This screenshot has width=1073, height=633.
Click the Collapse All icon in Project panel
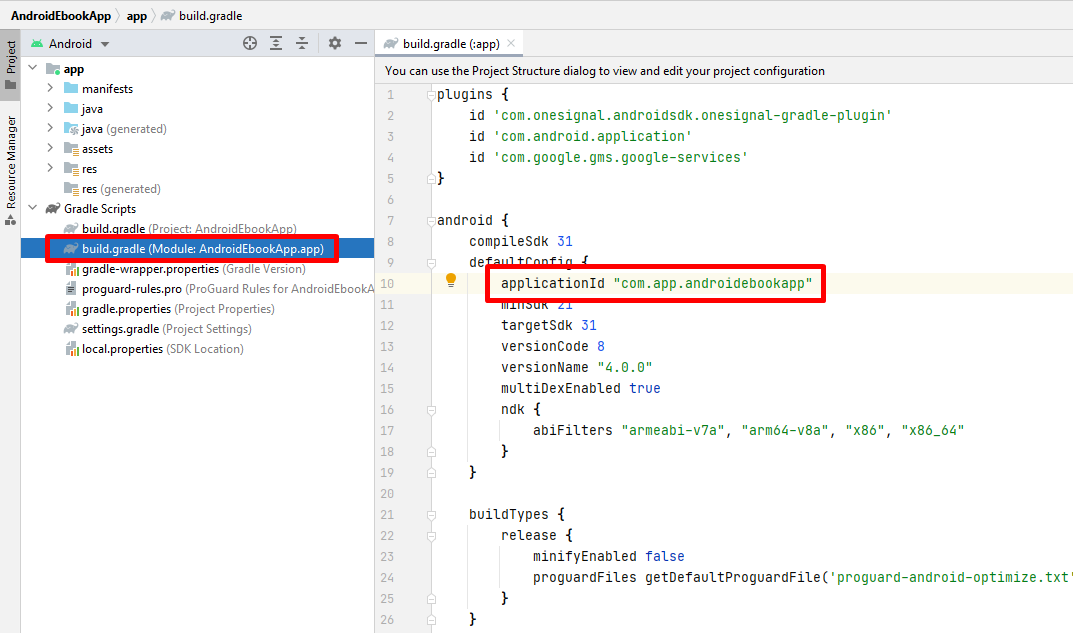(302, 44)
